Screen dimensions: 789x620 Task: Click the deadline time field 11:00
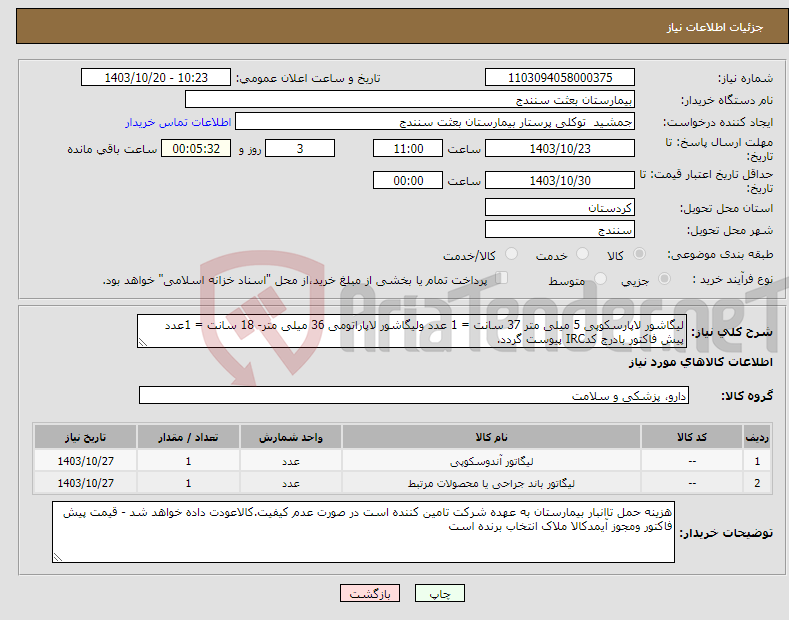408,148
